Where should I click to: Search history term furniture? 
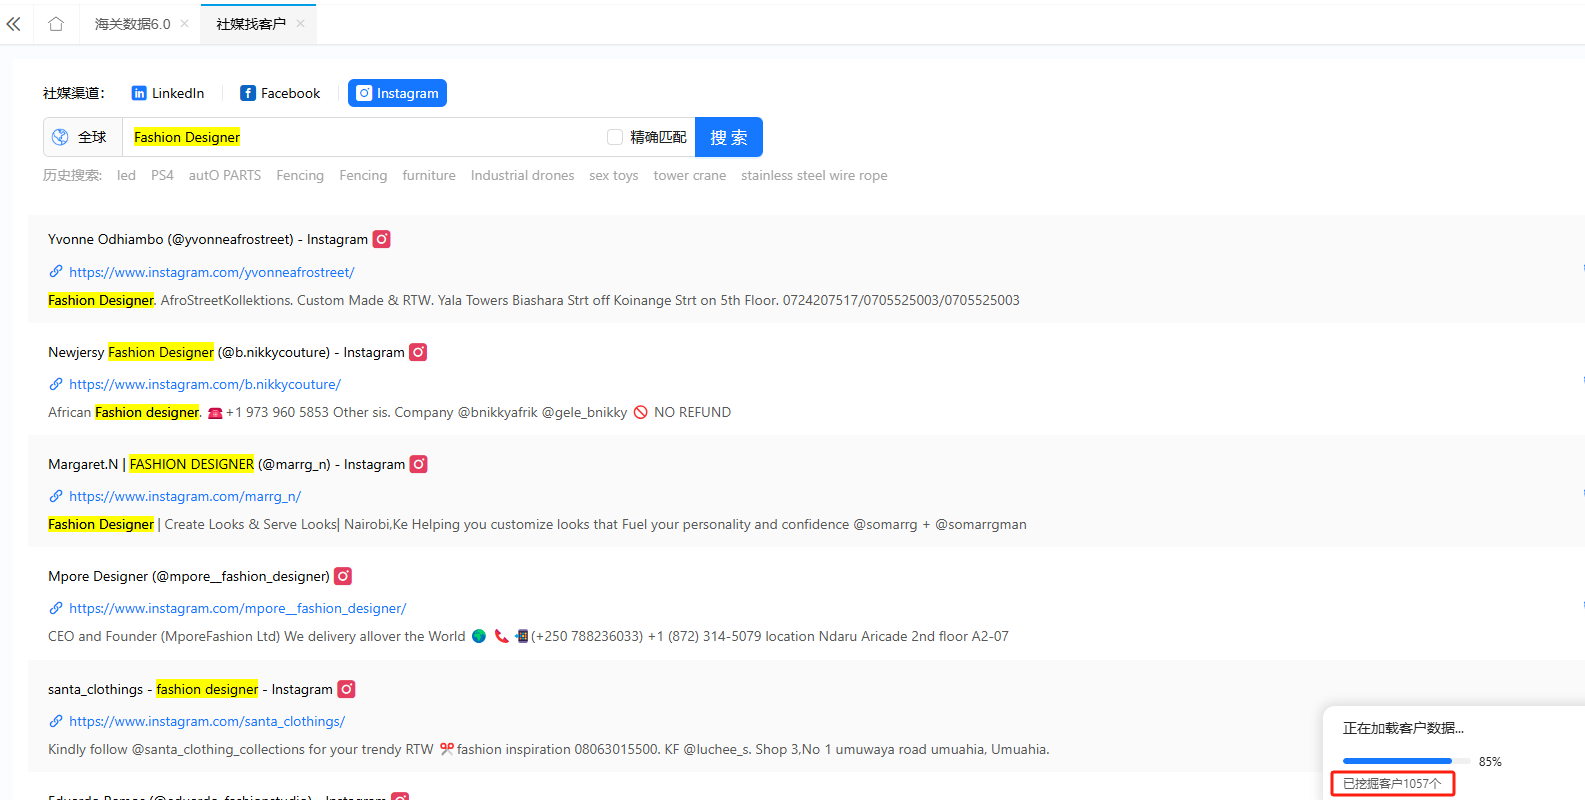click(x=429, y=175)
